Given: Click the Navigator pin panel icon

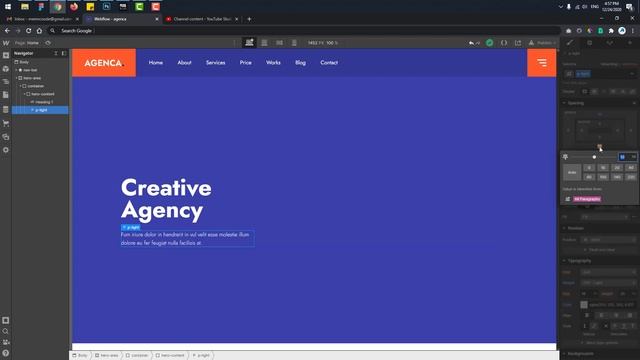Looking at the screenshot, I should (64, 53).
